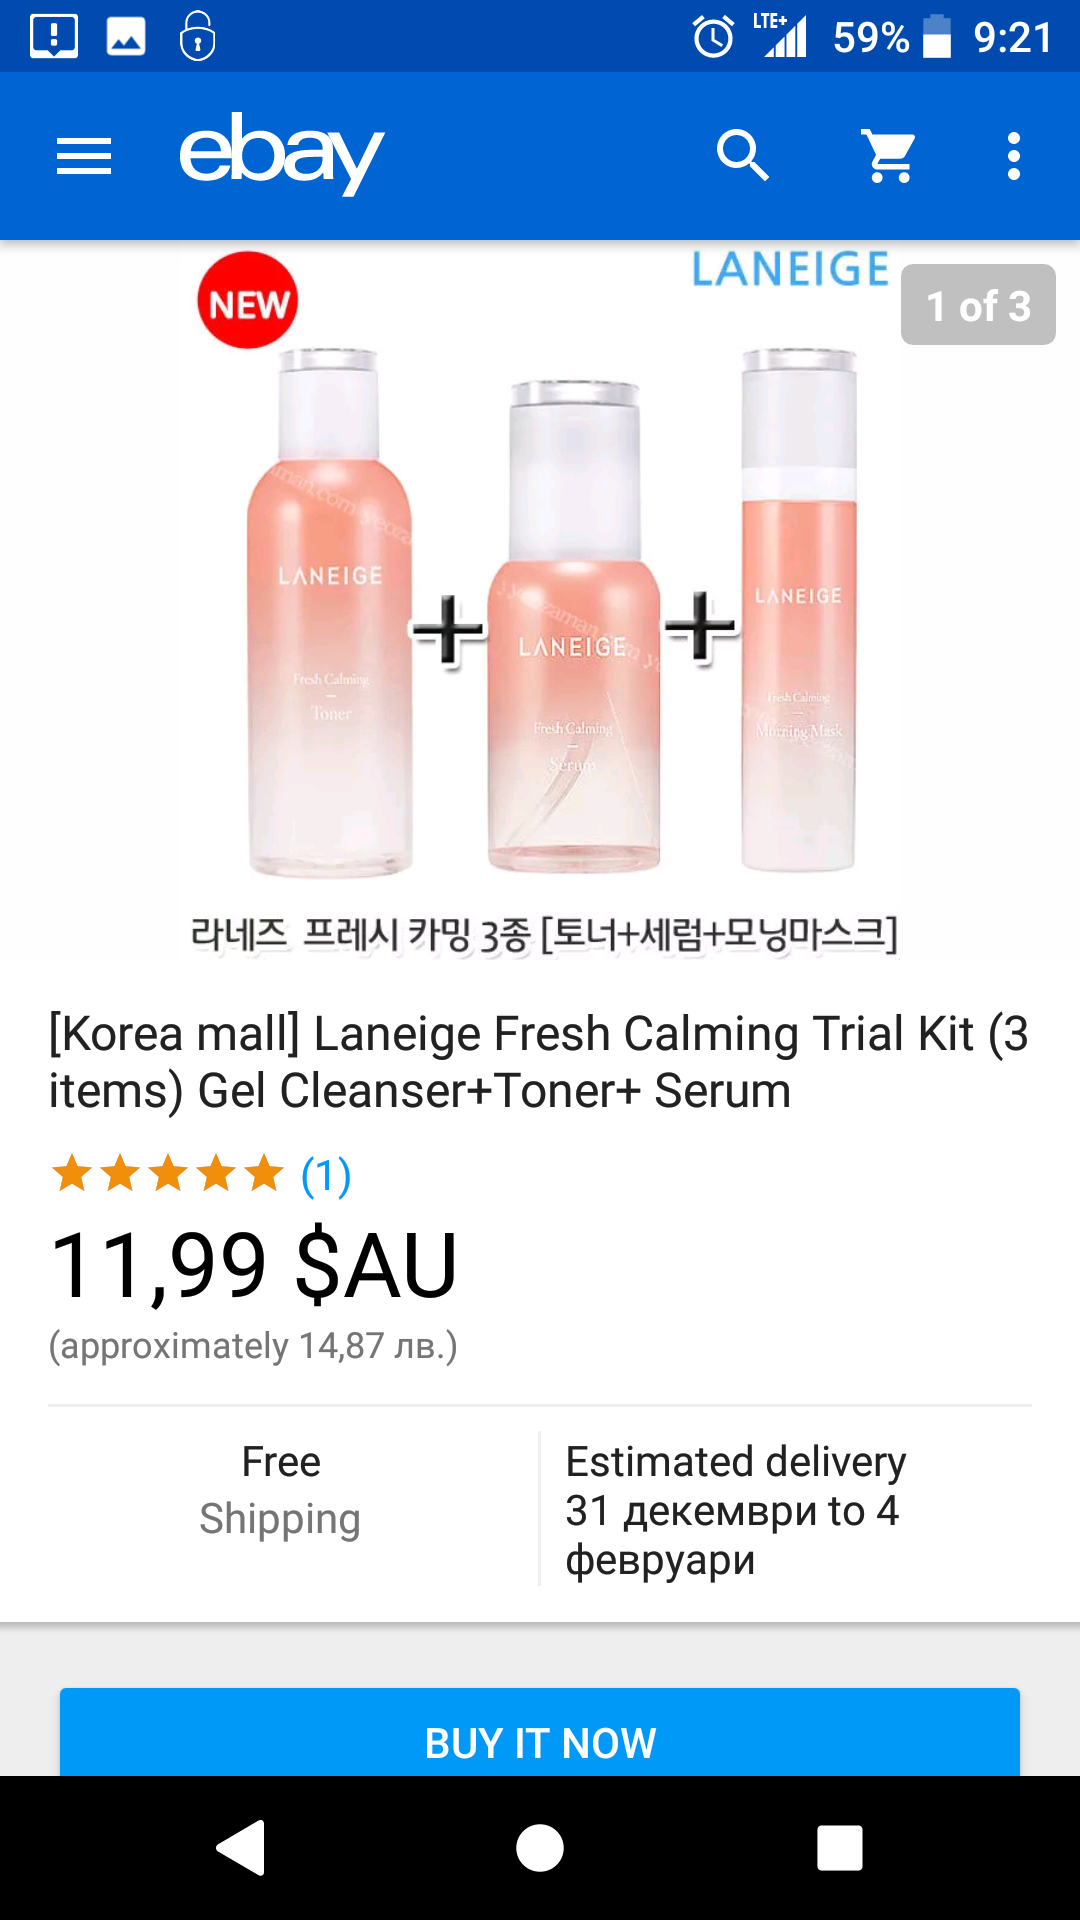Tap the Android recent apps button
Image resolution: width=1080 pixels, height=1920 pixels.
point(840,1847)
